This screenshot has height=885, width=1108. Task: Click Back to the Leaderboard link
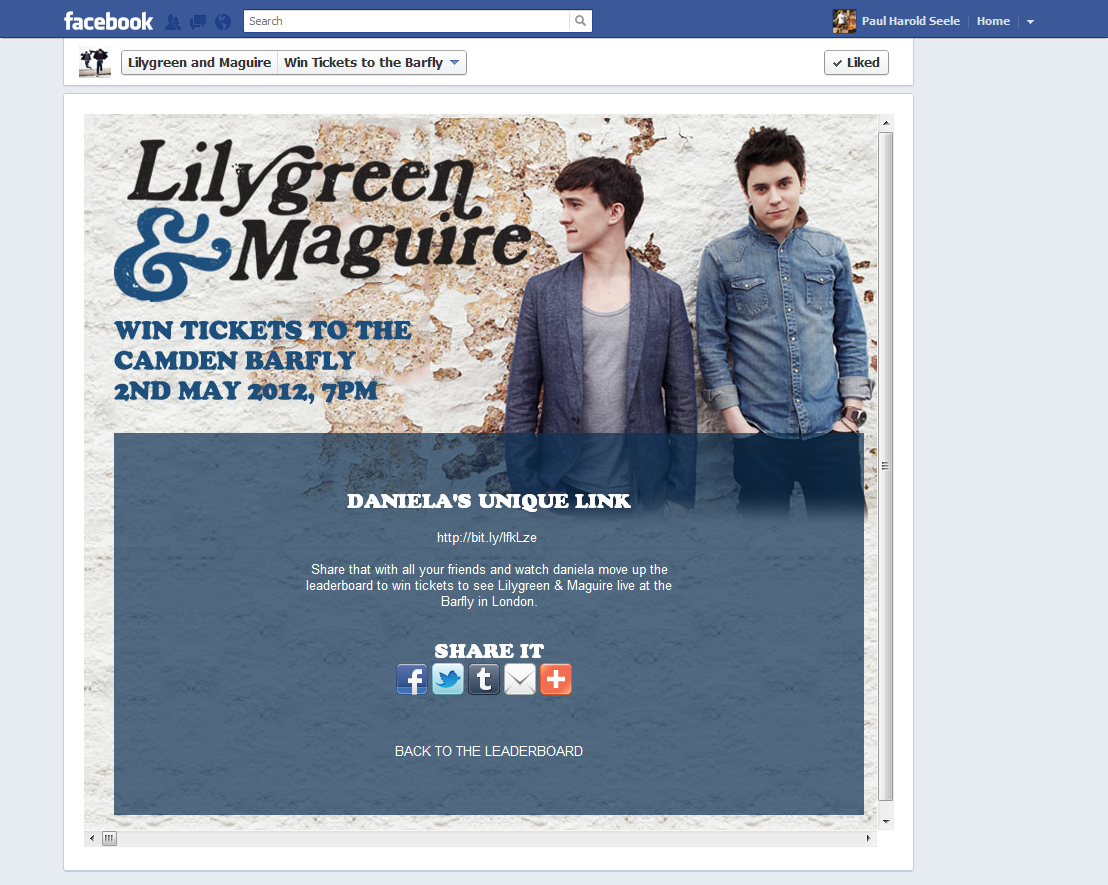[x=489, y=751]
